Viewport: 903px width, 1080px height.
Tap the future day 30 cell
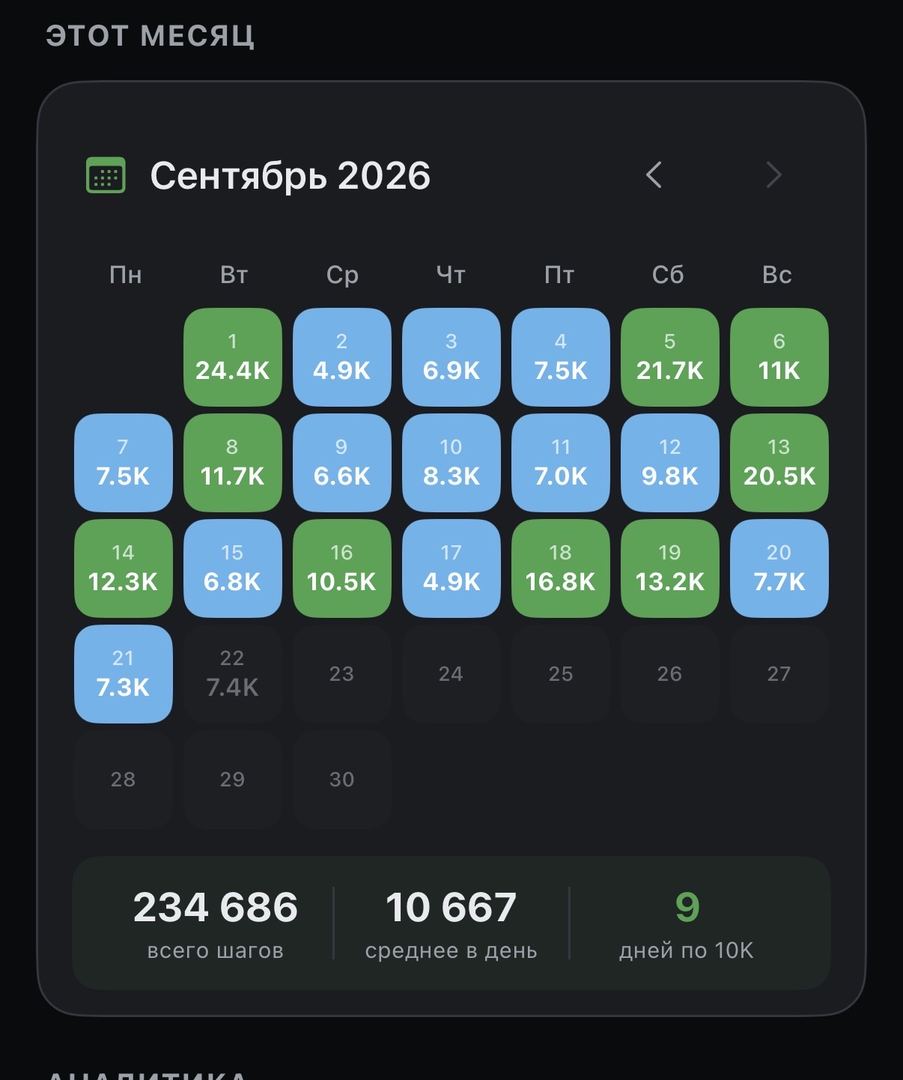click(342, 779)
